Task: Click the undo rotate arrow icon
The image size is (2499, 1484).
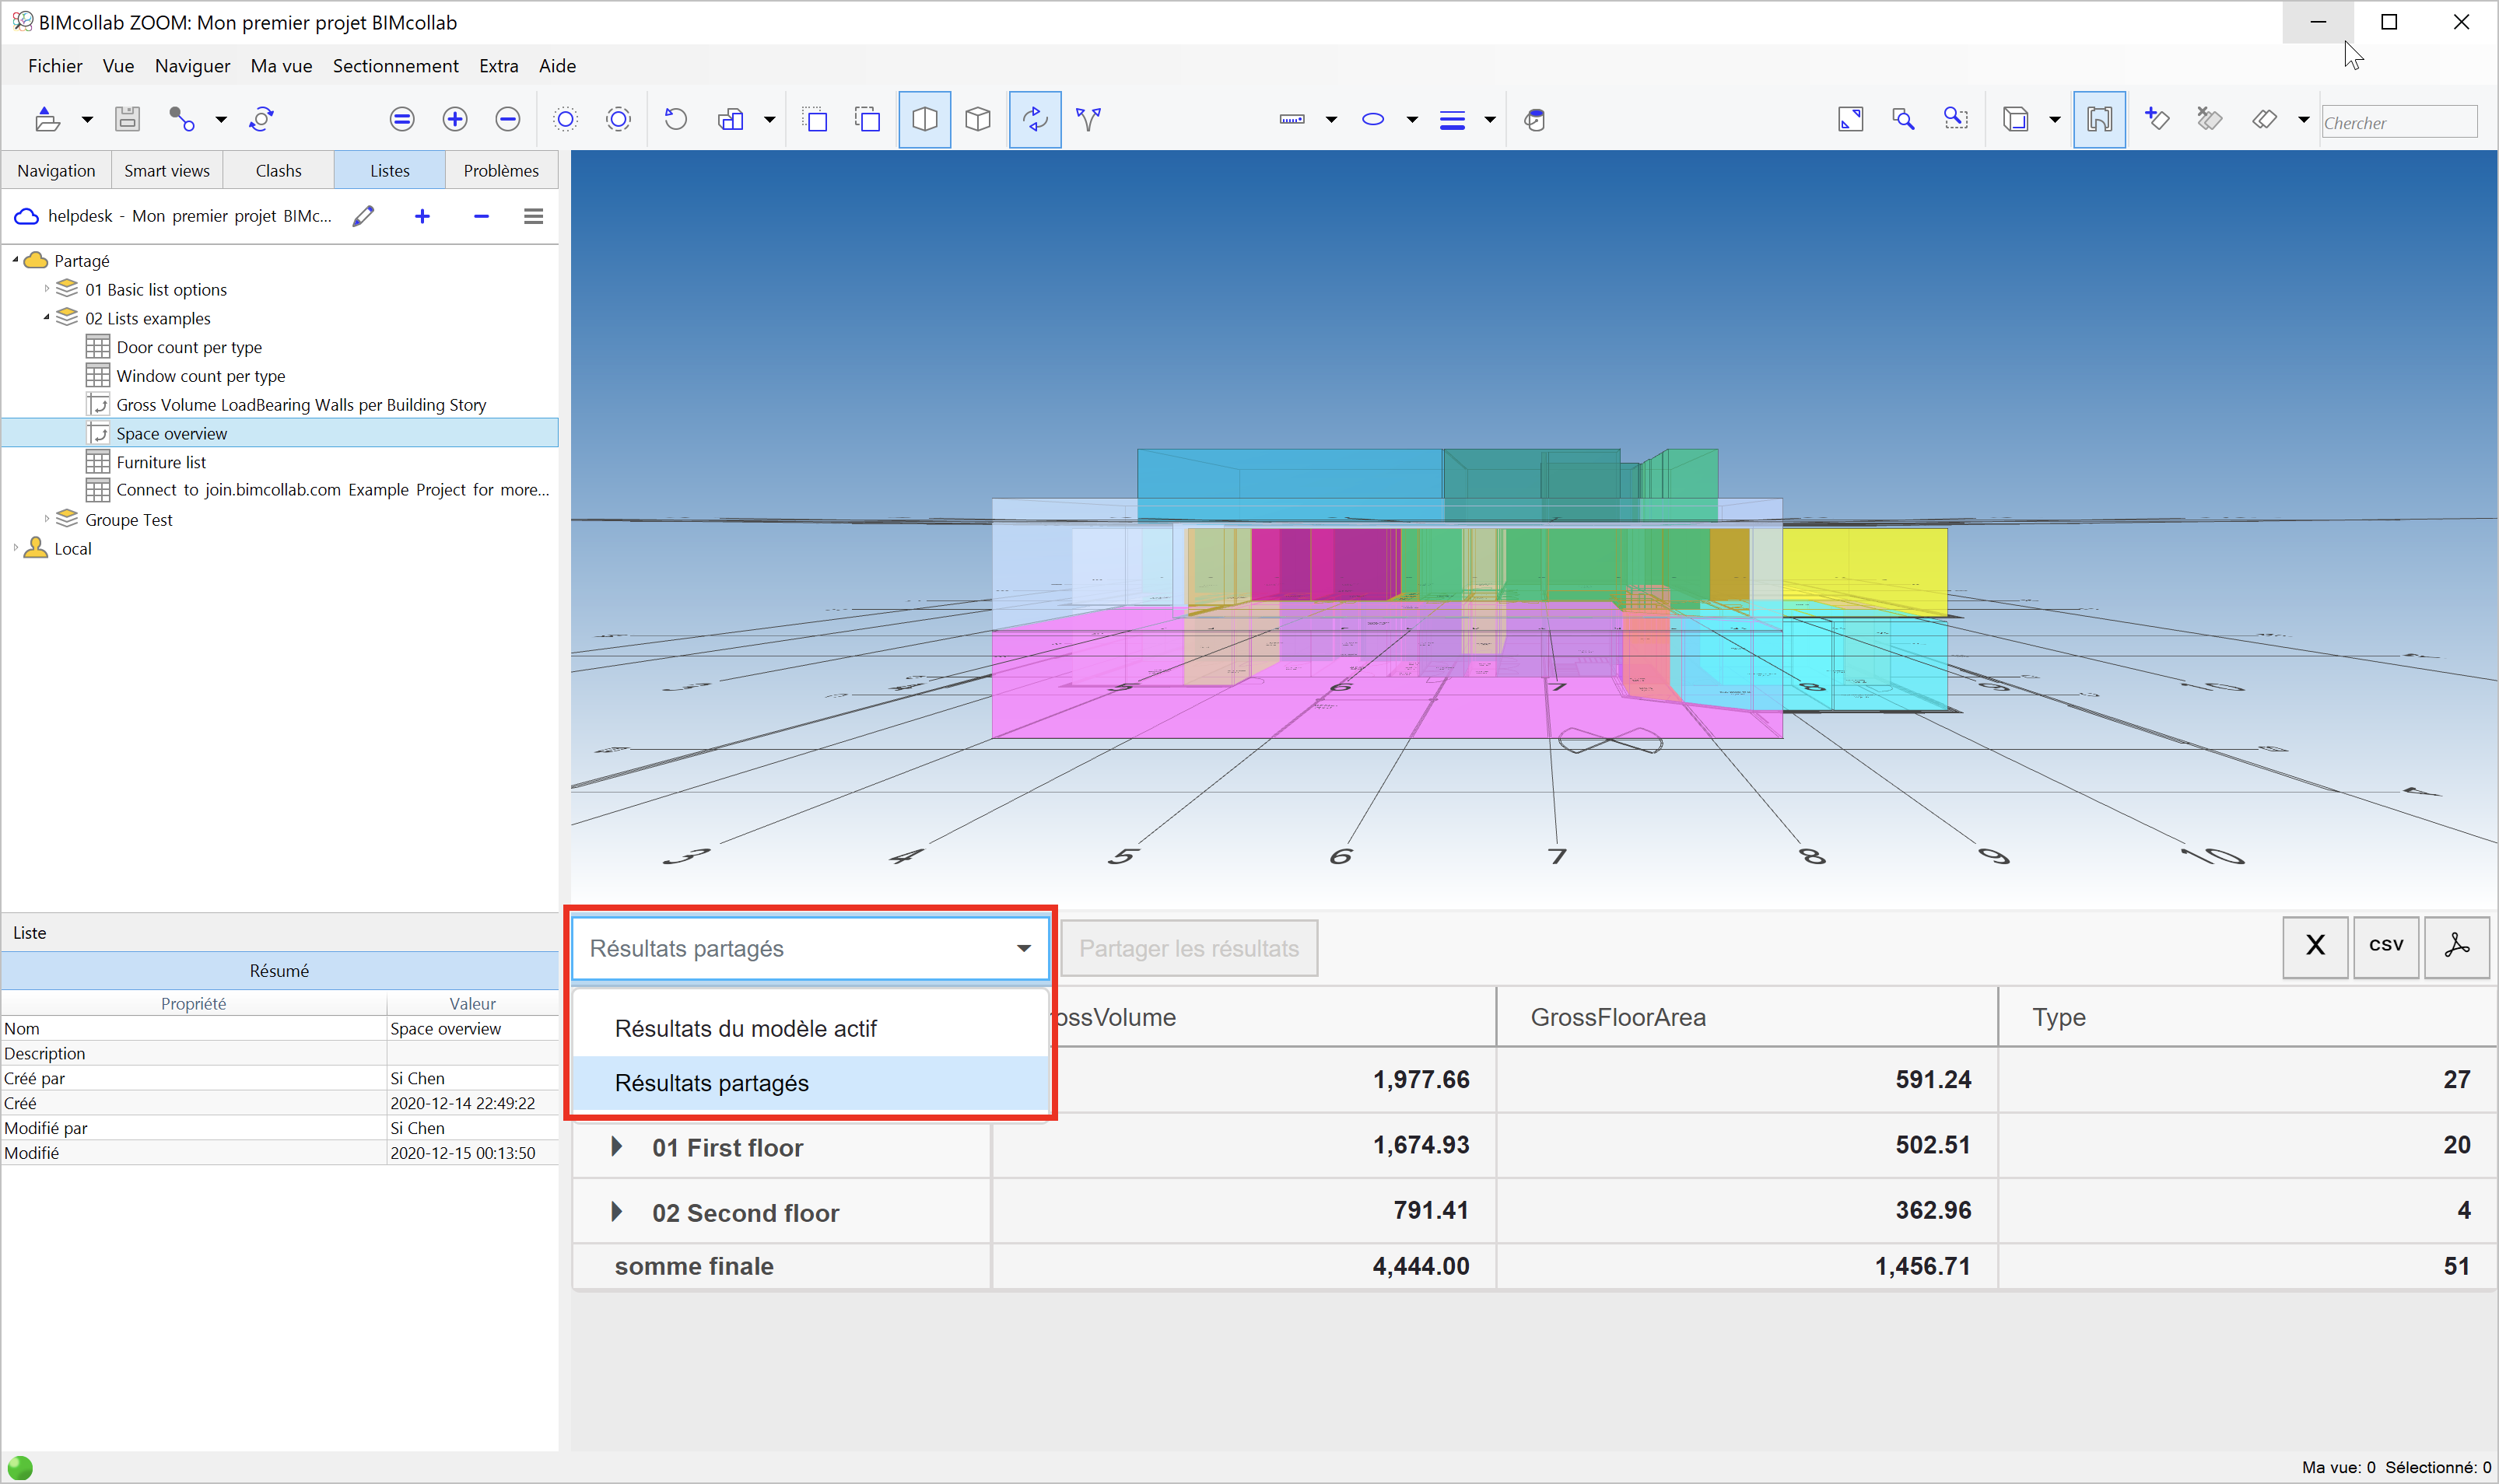Action: point(676,120)
